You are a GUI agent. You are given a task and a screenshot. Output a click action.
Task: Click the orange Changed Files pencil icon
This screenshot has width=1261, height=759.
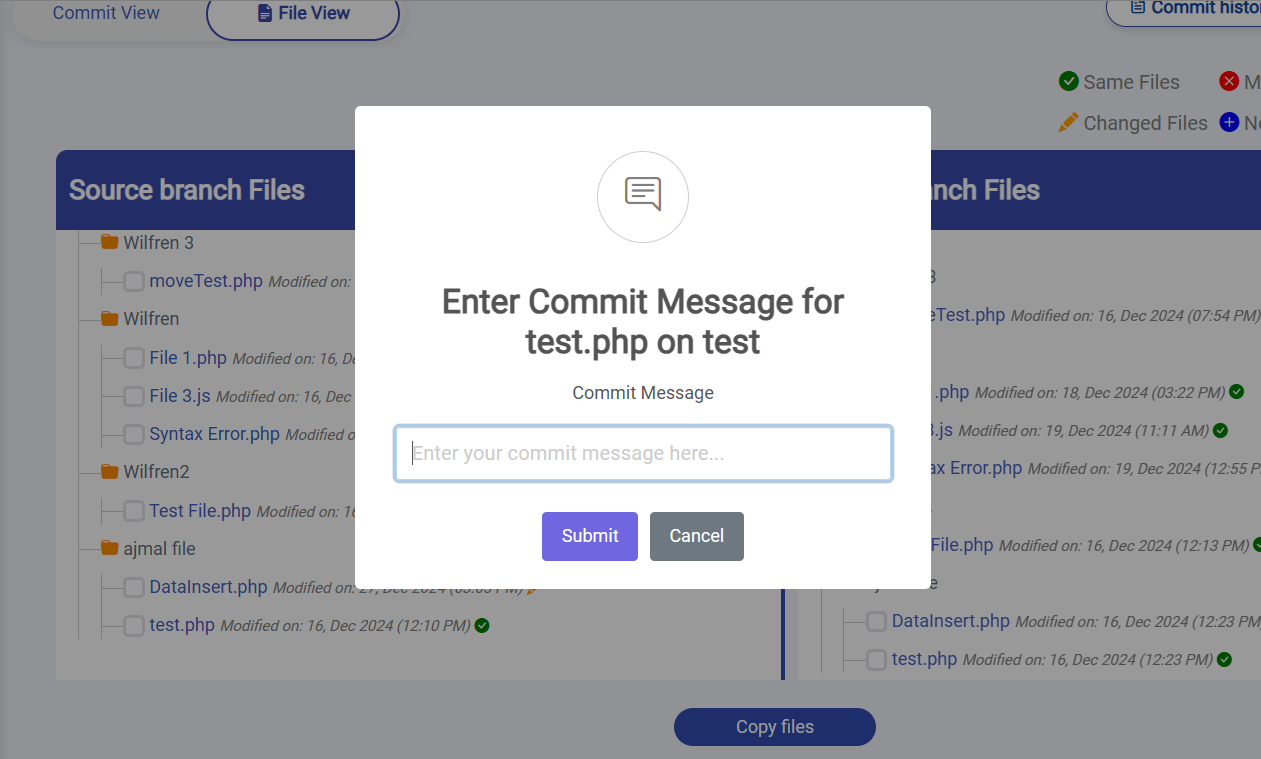coord(1068,123)
